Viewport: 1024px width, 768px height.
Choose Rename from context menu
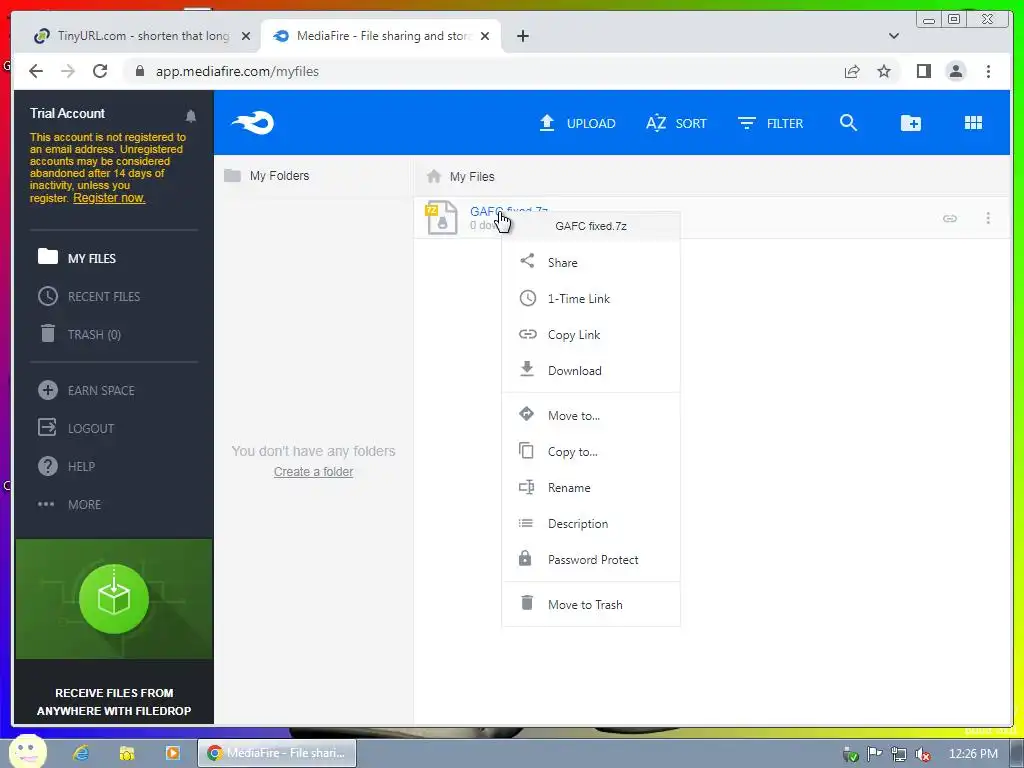point(590,487)
